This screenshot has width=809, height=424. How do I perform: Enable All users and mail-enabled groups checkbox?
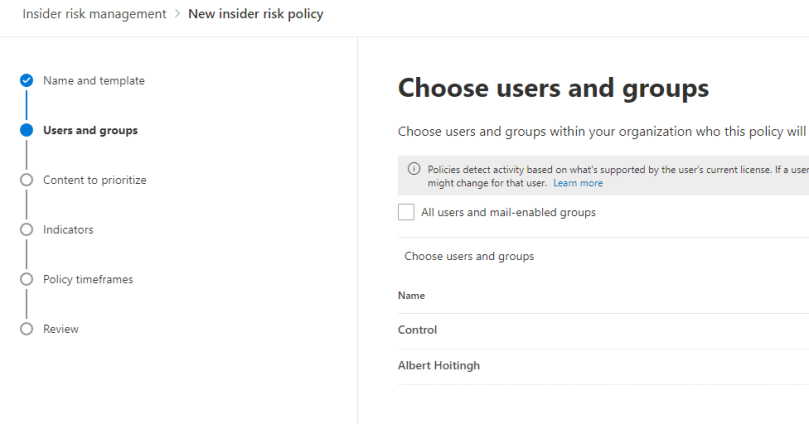[406, 212]
